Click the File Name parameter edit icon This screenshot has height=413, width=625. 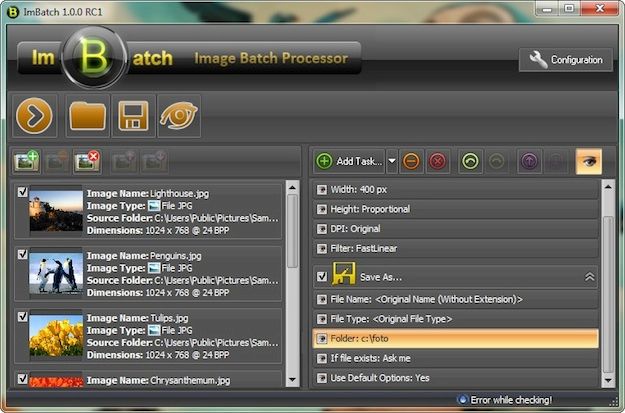pos(322,299)
